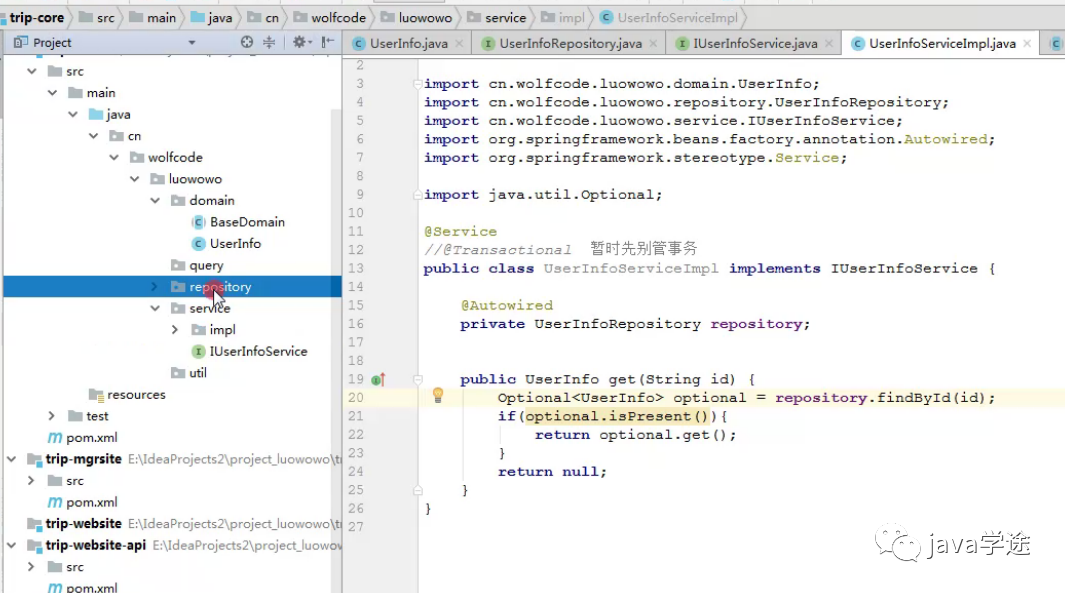Switch to the UserInfoRepository.java tab

[570, 44]
